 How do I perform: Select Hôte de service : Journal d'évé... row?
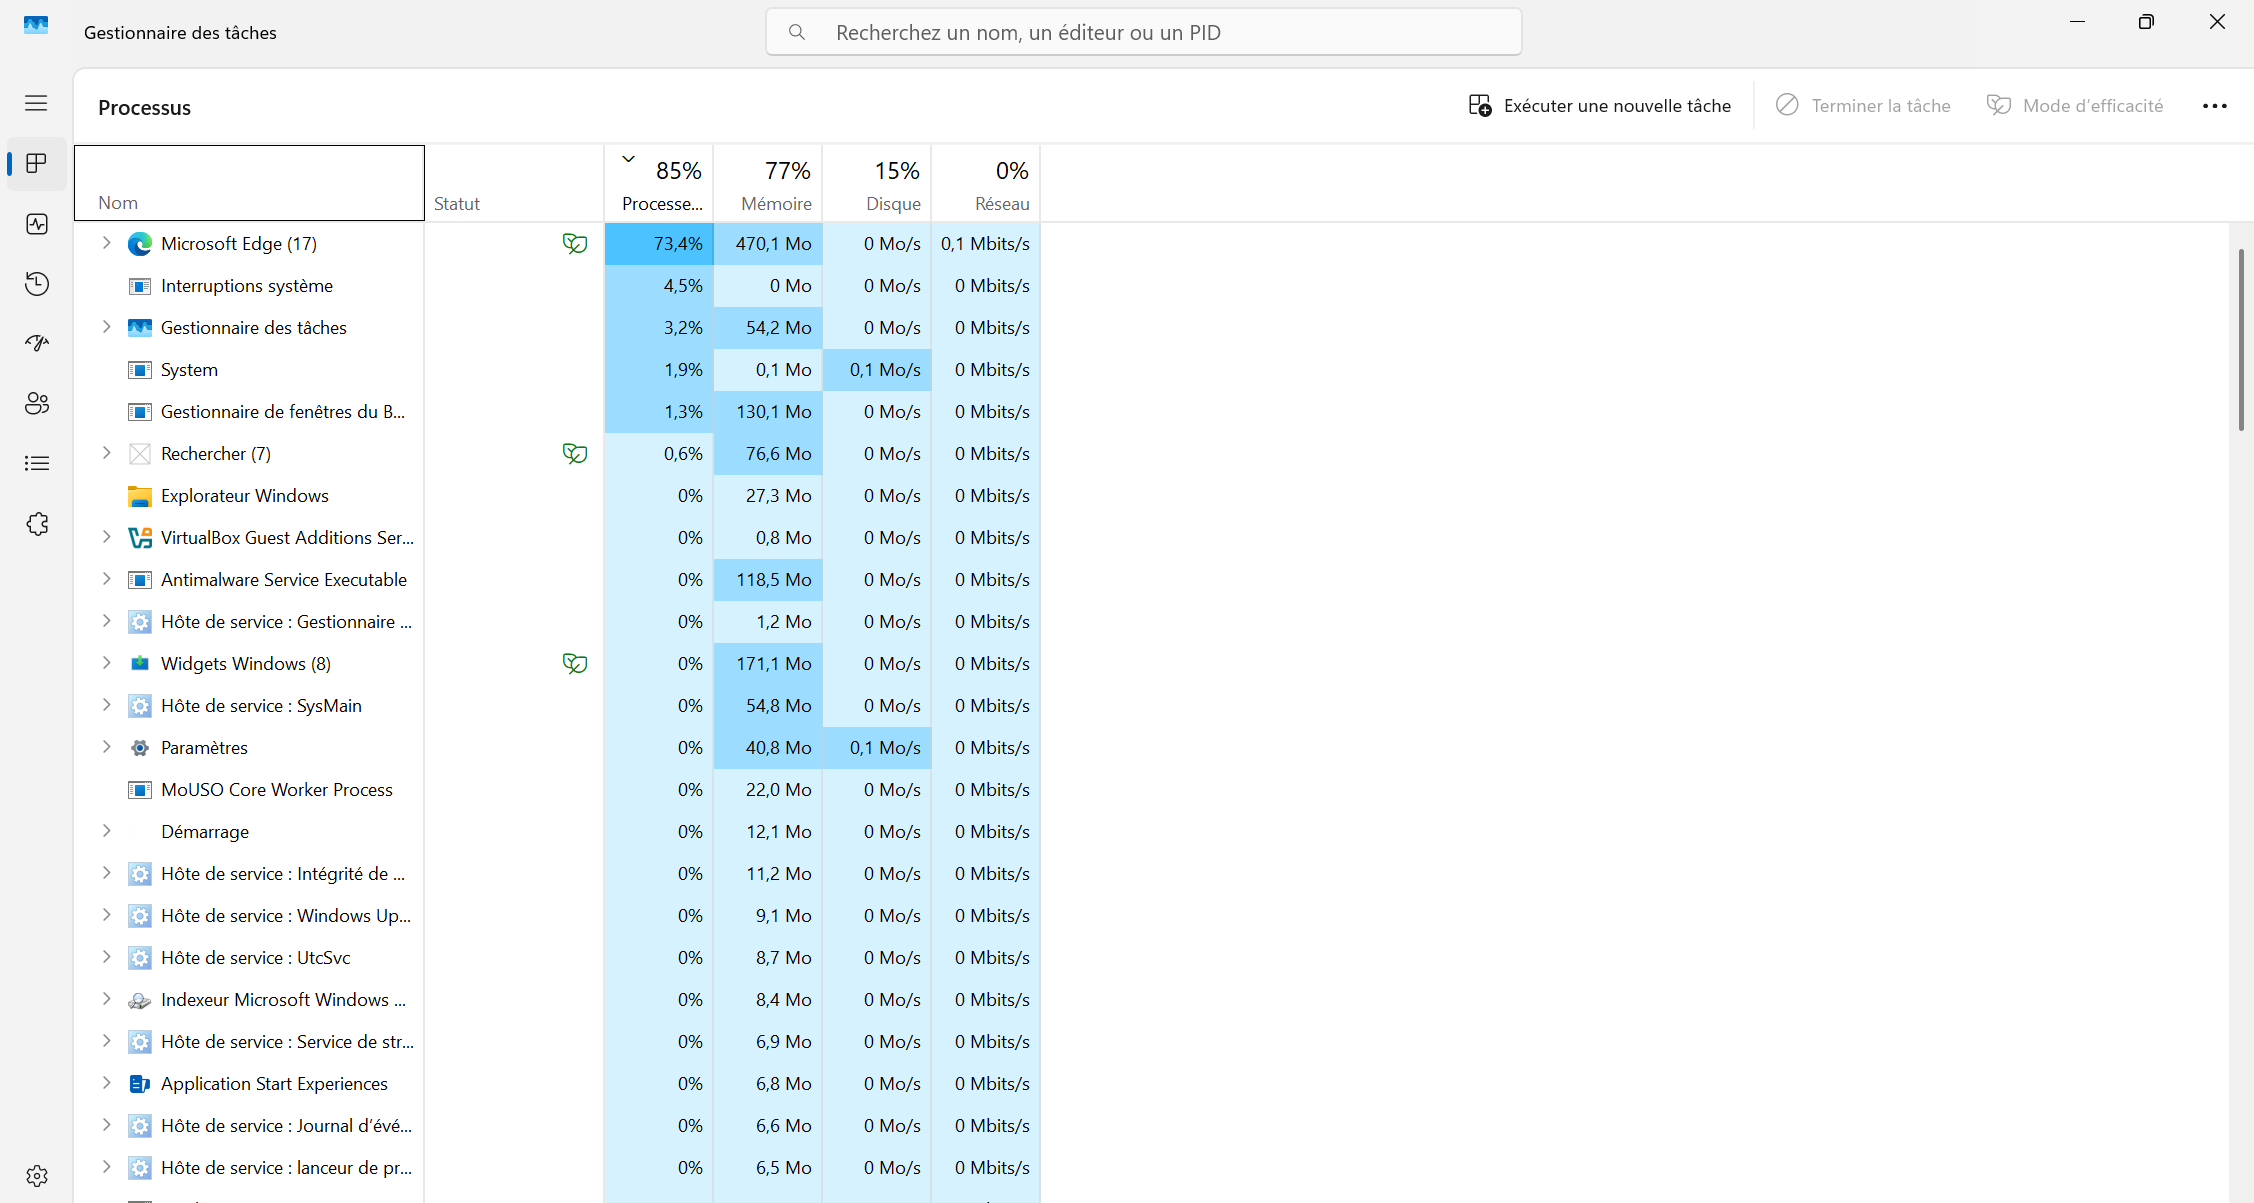(558, 1126)
